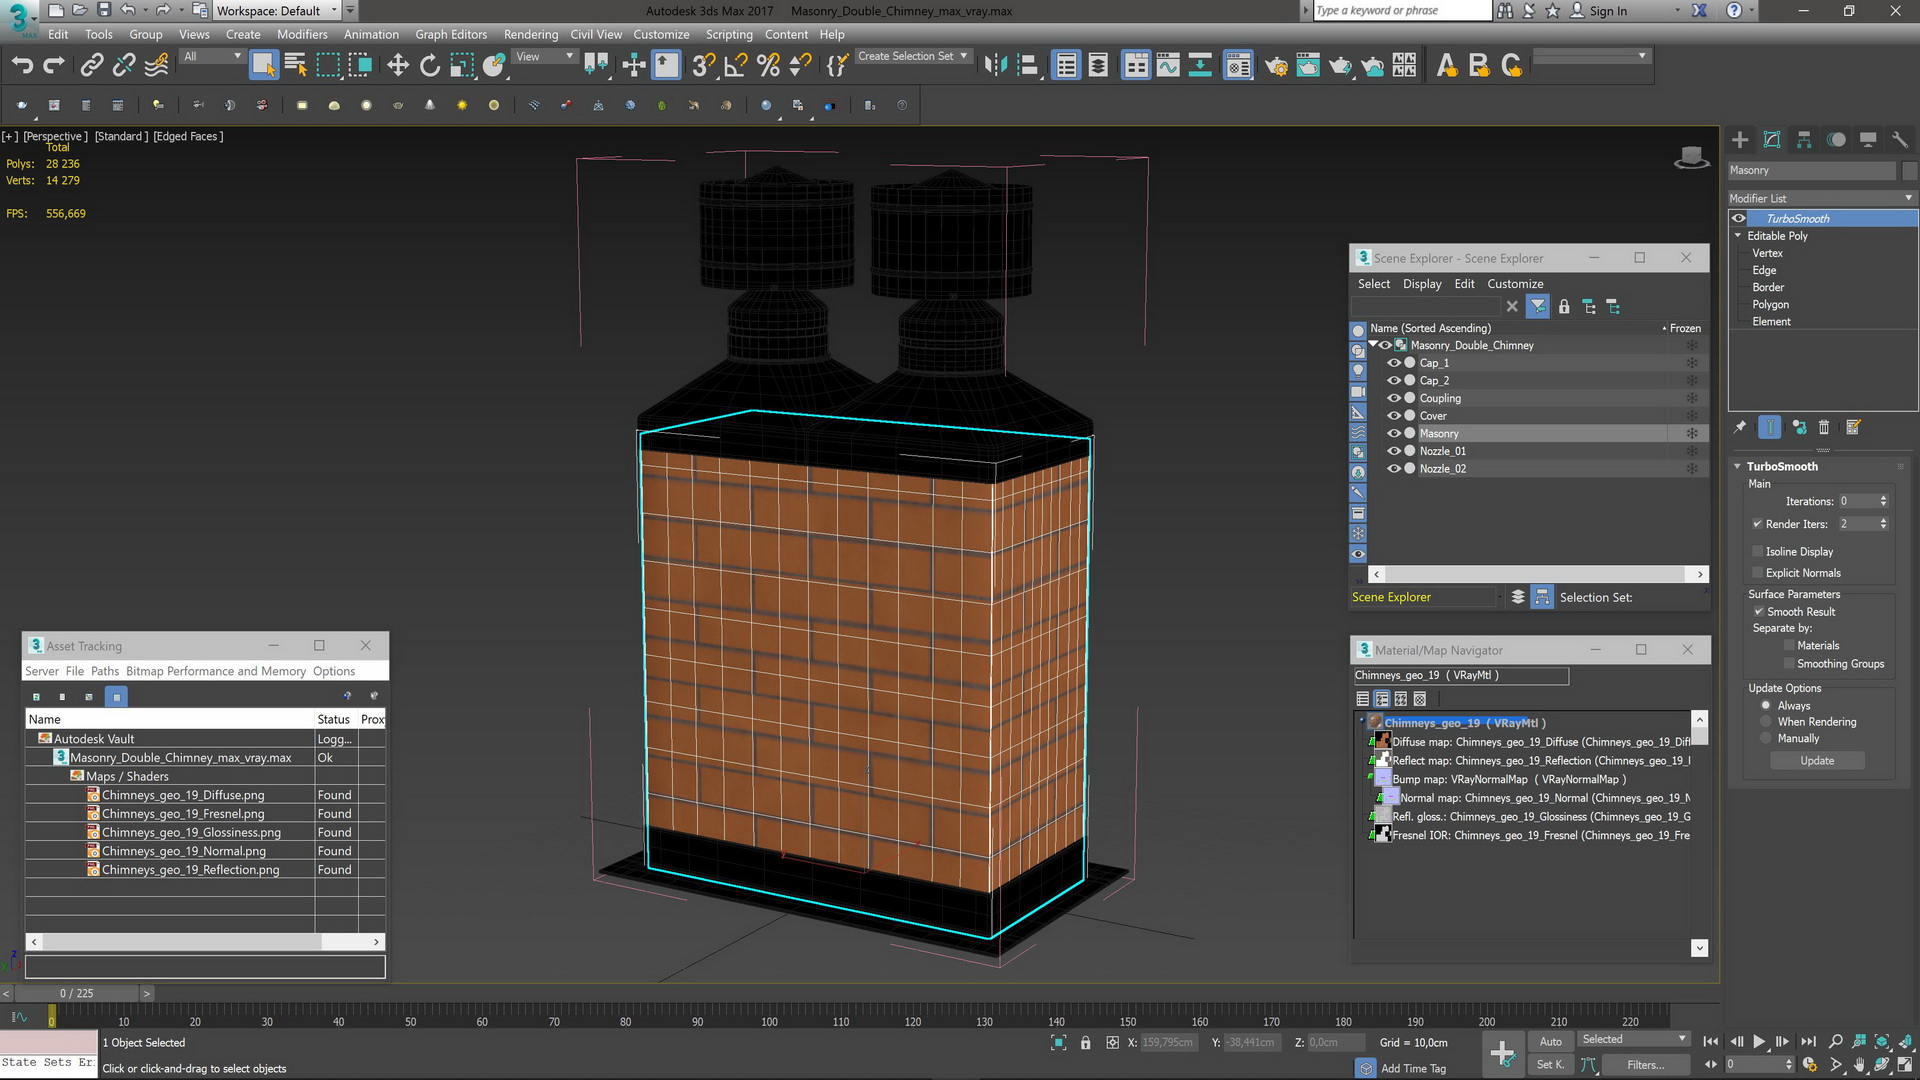
Task: Click the Undo arrow in main toolbar
Action: point(21,66)
